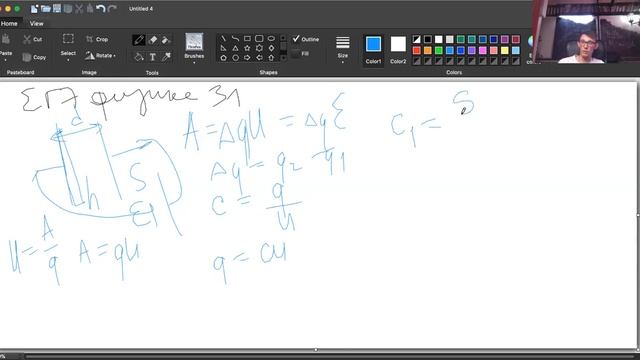Open the Rotate dropdown menu
This screenshot has width=640, height=360.
(x=100, y=56)
